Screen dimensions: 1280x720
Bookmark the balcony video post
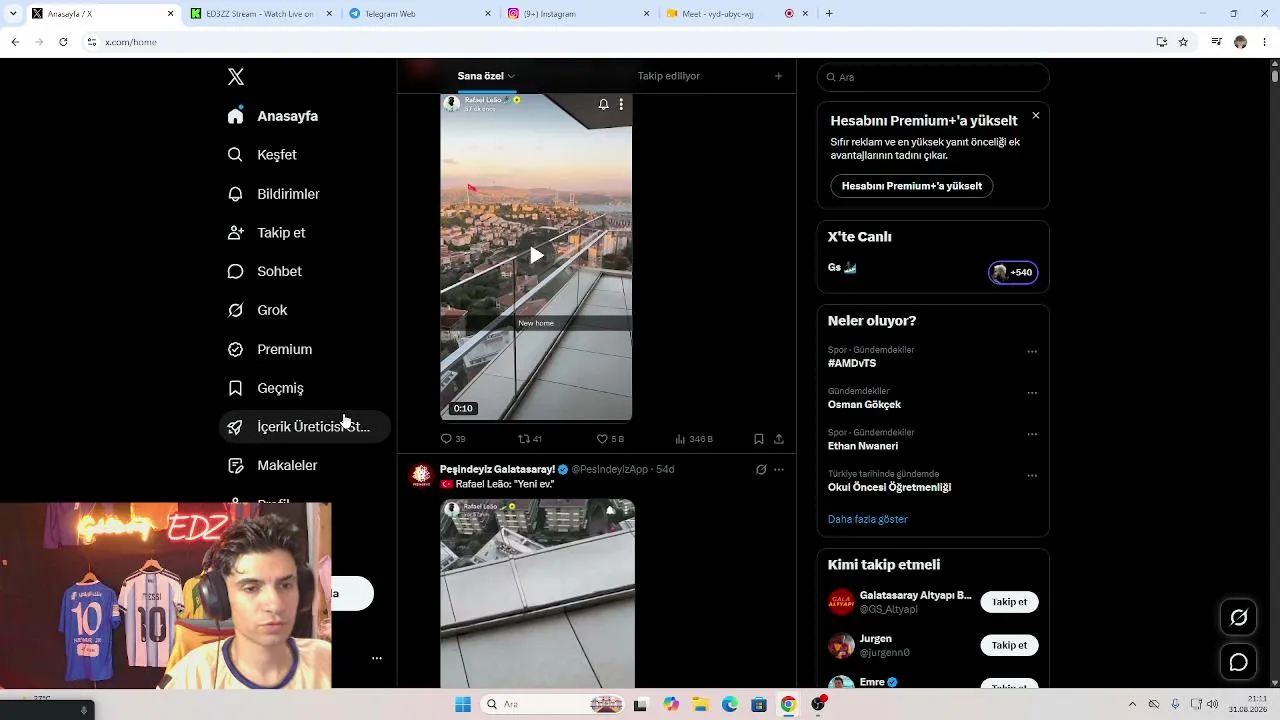coord(759,439)
